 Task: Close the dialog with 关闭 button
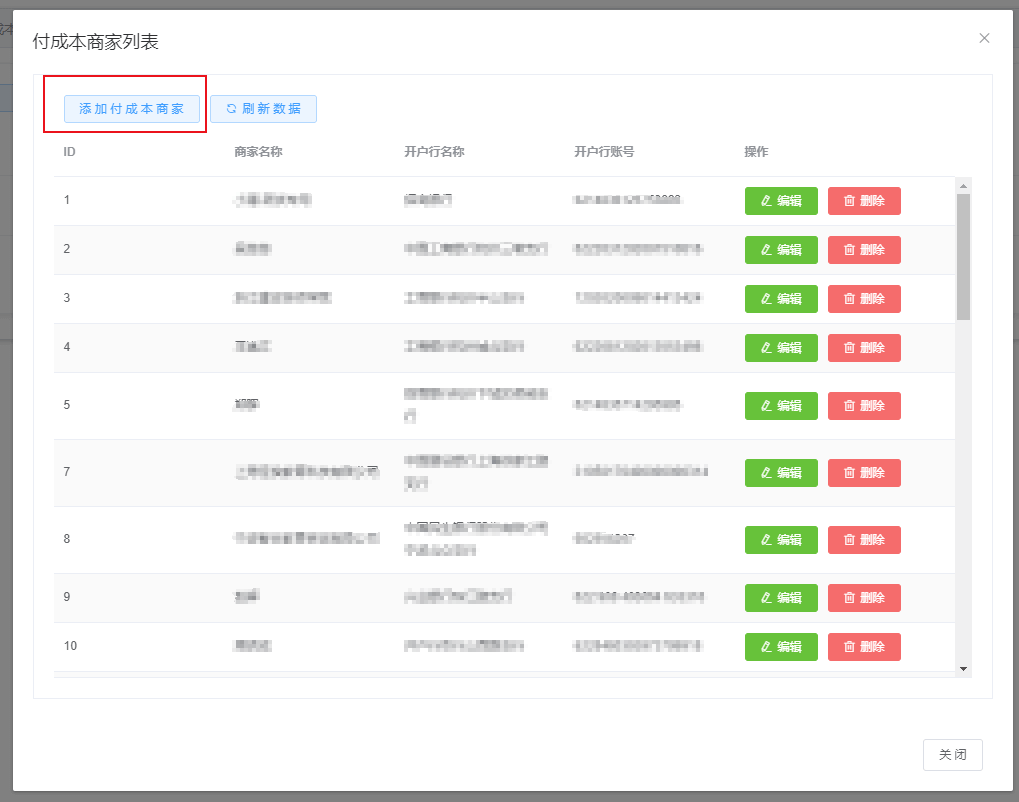coord(952,755)
